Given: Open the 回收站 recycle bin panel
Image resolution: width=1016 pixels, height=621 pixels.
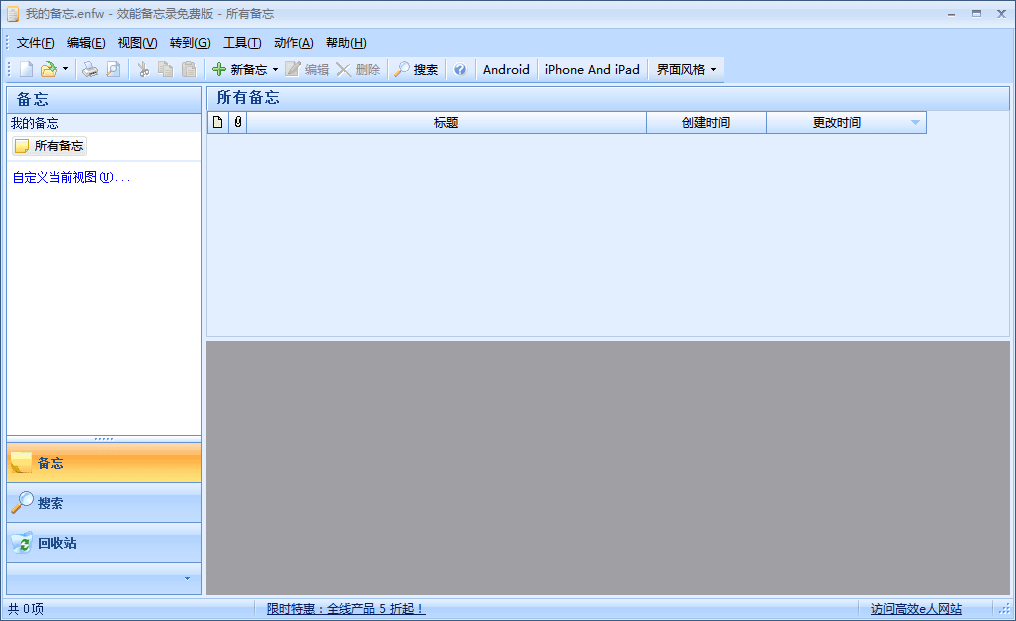Looking at the screenshot, I should point(104,543).
